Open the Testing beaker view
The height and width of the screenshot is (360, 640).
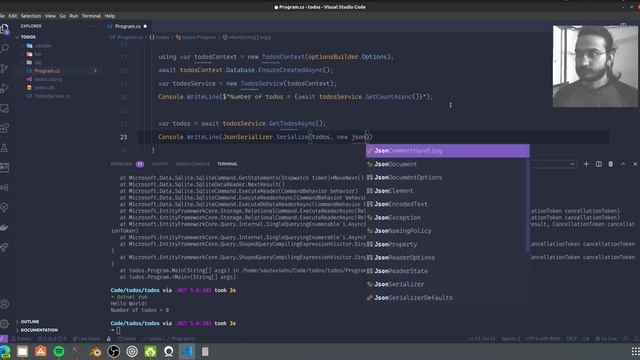[x=4, y=148]
